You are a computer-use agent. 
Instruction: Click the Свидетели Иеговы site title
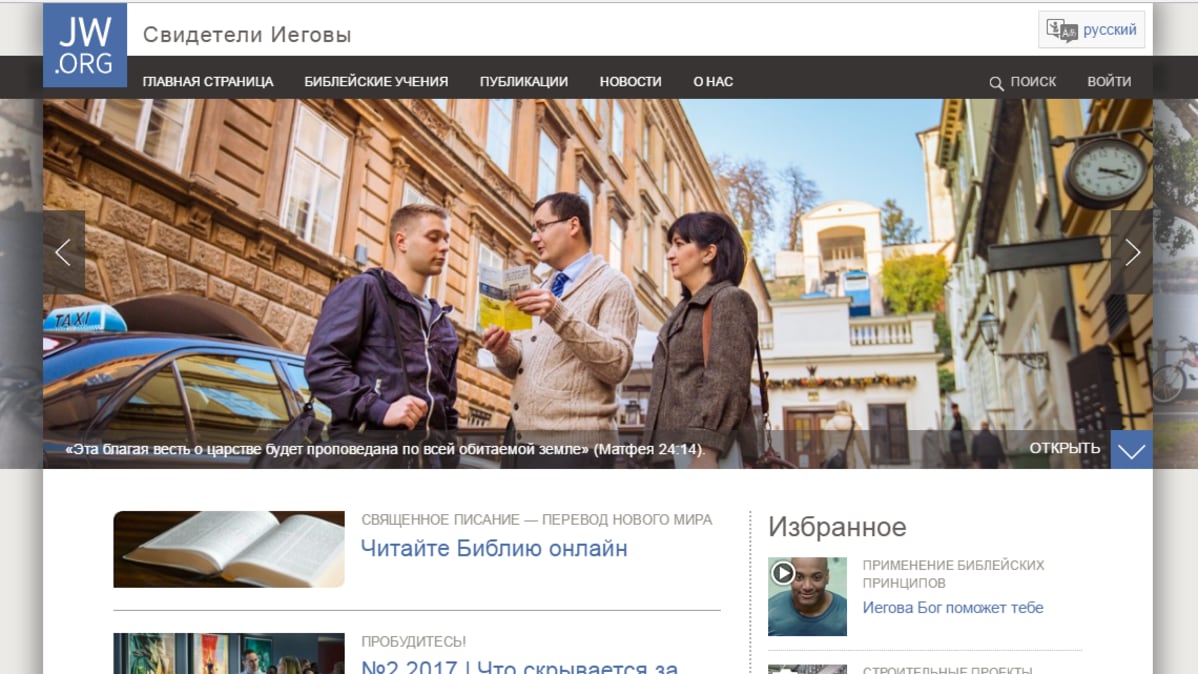click(x=247, y=34)
